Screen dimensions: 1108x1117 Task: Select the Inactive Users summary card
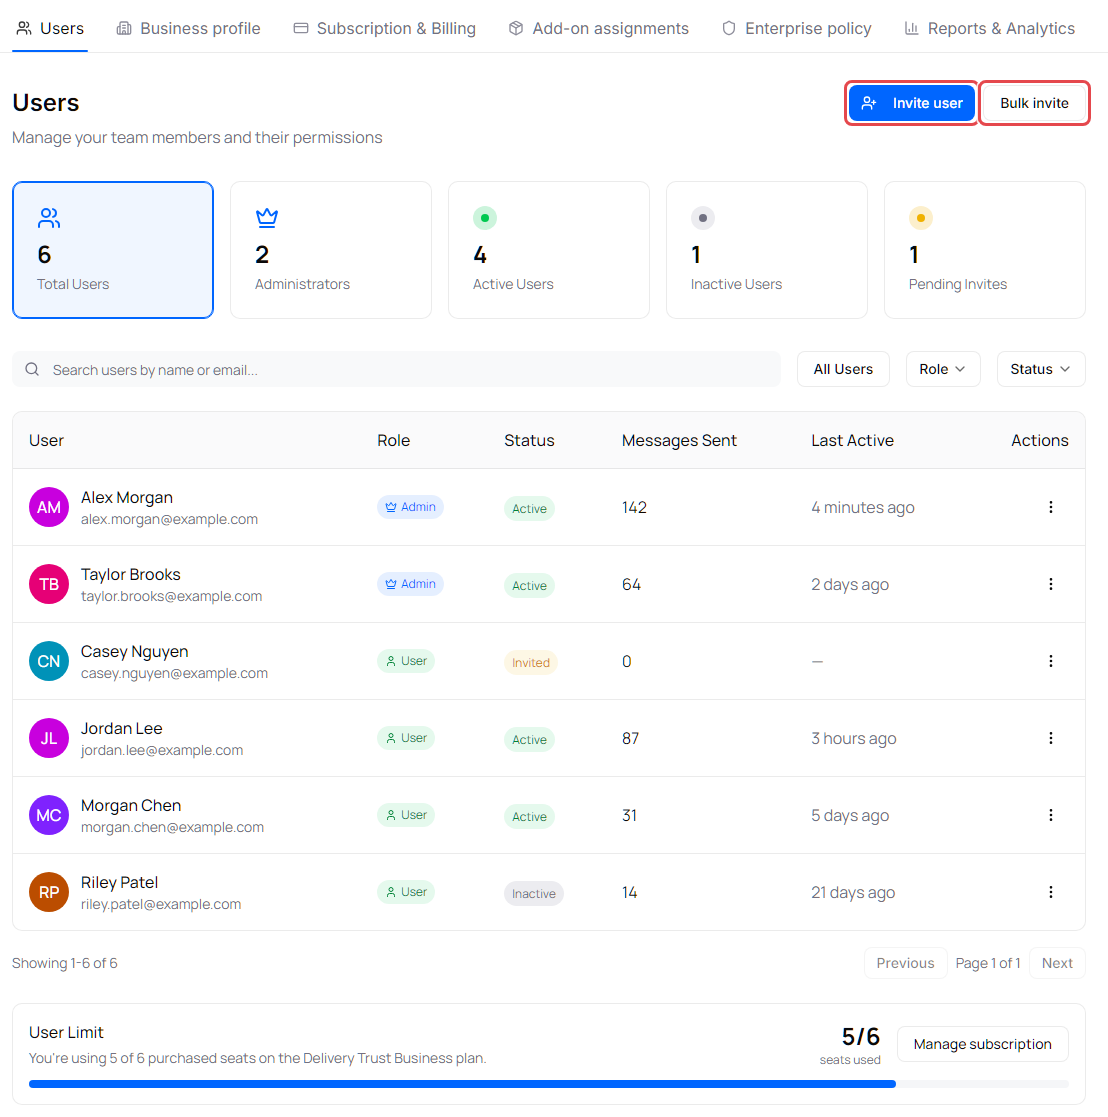767,250
